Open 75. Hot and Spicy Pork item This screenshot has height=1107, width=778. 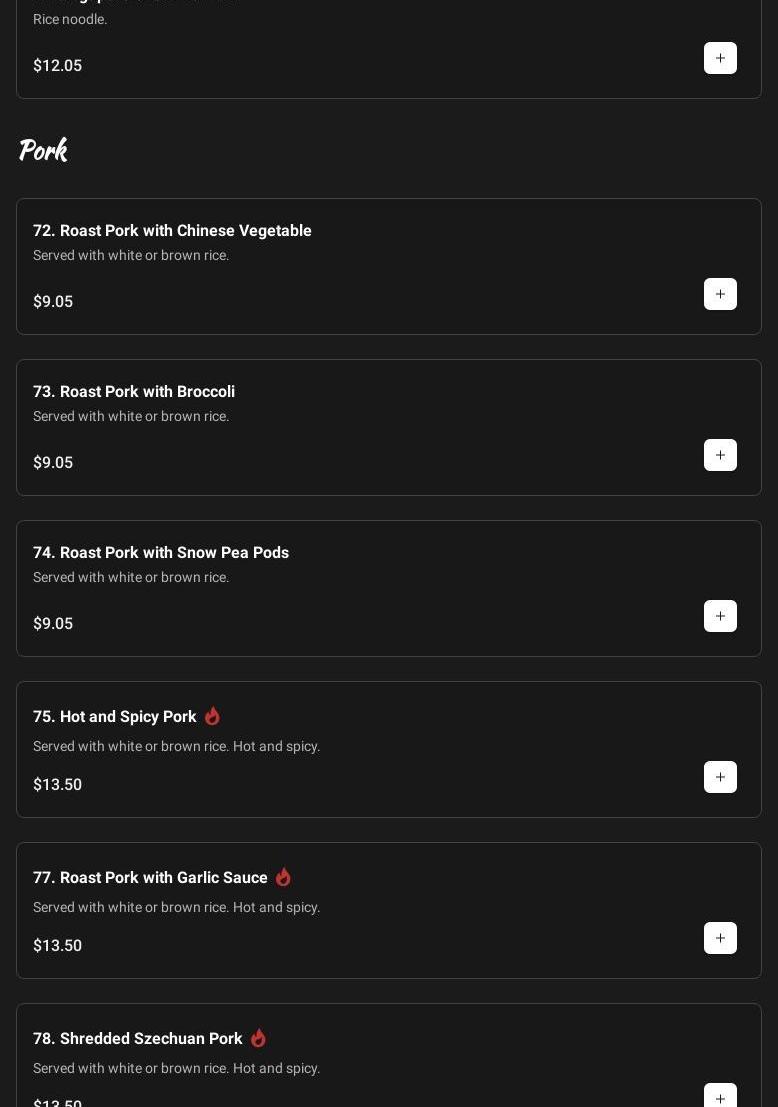click(x=115, y=717)
